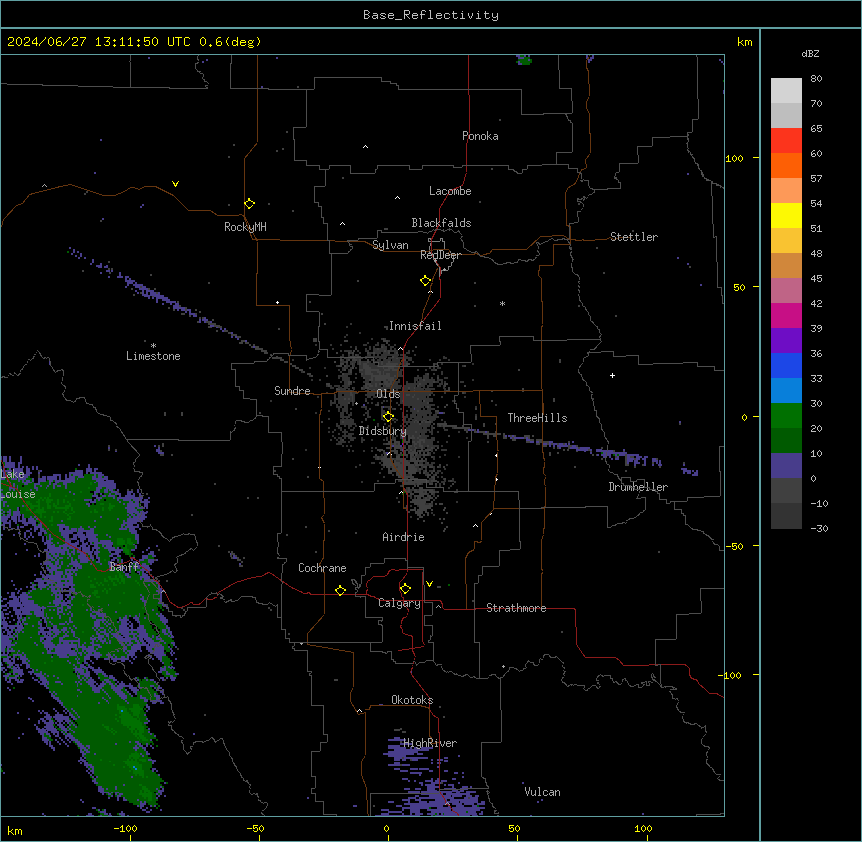The height and width of the screenshot is (842, 862).
Task: Click the dBZ legend heading
Action: coord(810,53)
